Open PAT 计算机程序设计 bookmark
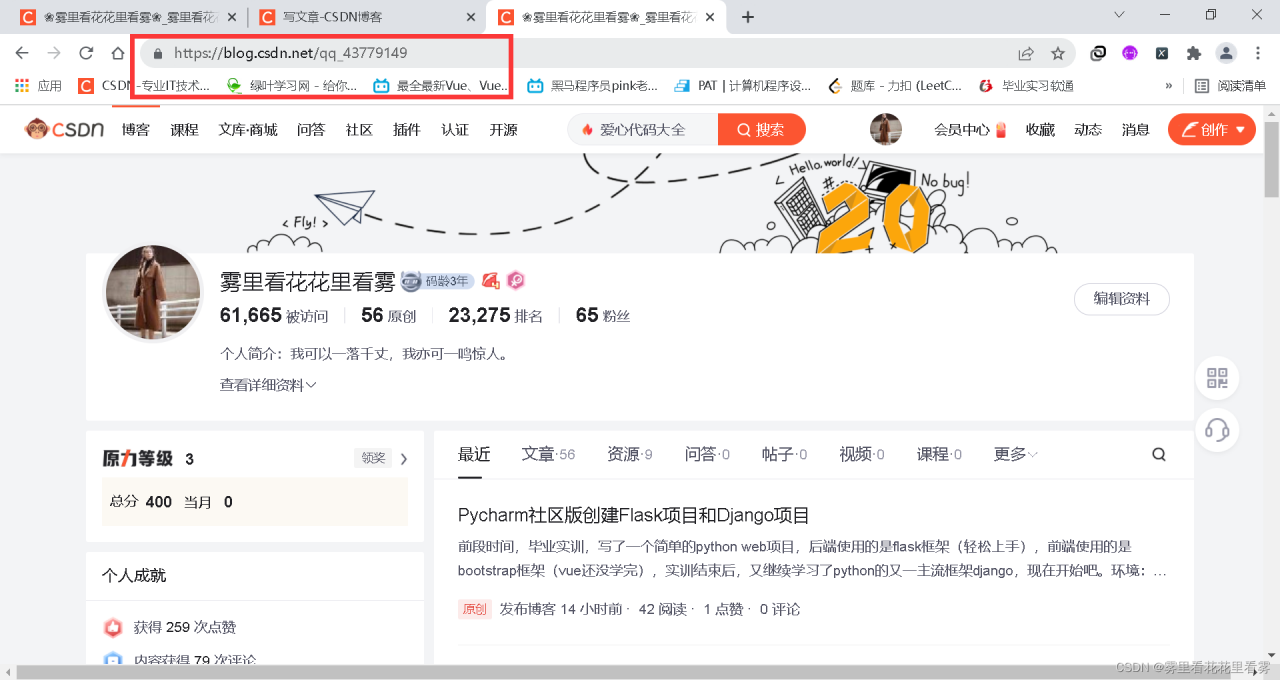1280x680 pixels. pyautogui.click(x=743, y=86)
